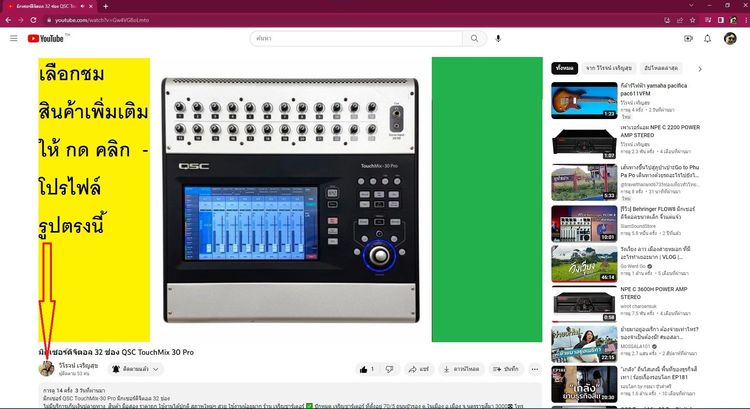Viewport: 750px width, 409px height.
Task: Open the 20:30 EP181 video thumbnail
Action: 584,385
